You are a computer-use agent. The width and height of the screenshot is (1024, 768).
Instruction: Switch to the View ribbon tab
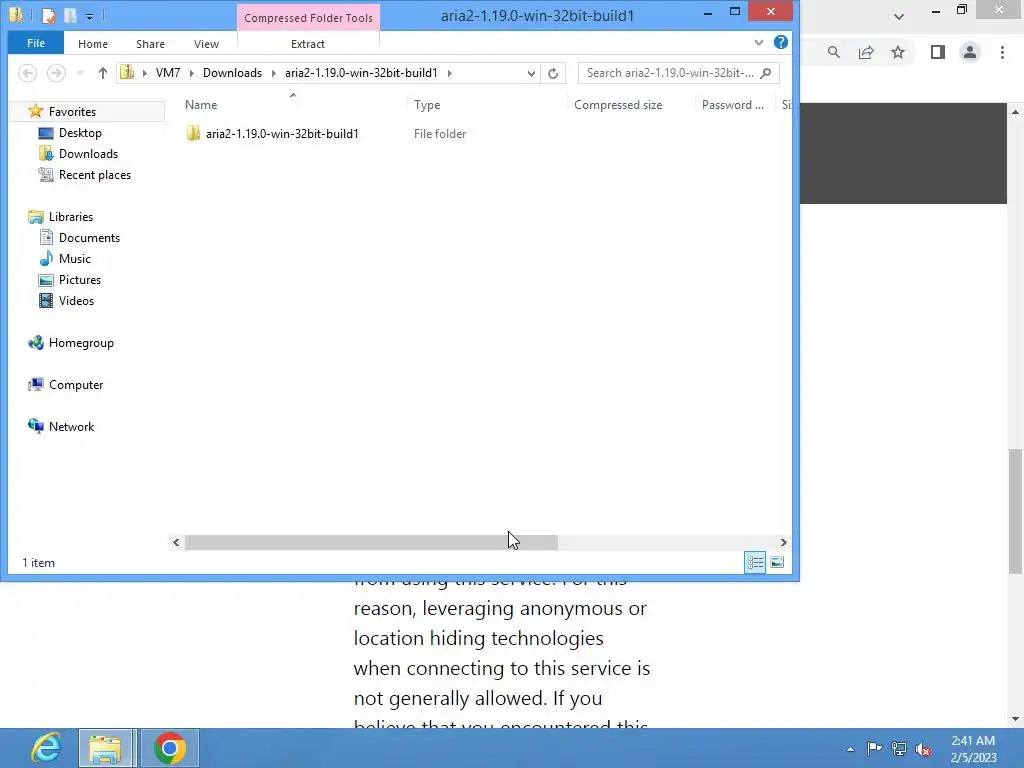(206, 44)
